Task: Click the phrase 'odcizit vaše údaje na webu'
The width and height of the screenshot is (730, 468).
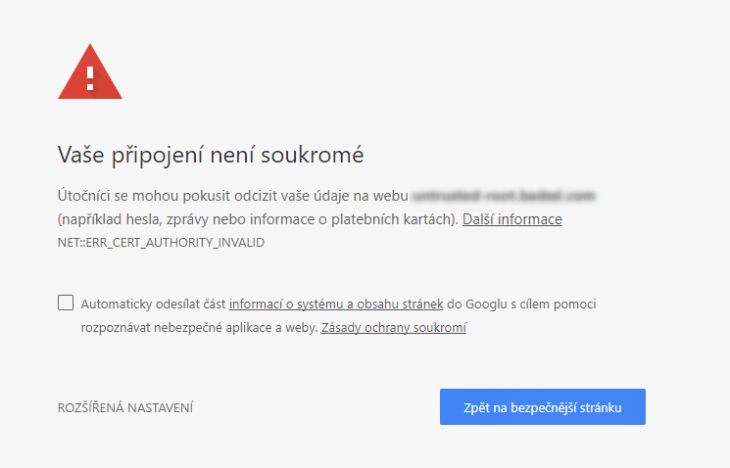Action: (x=321, y=196)
